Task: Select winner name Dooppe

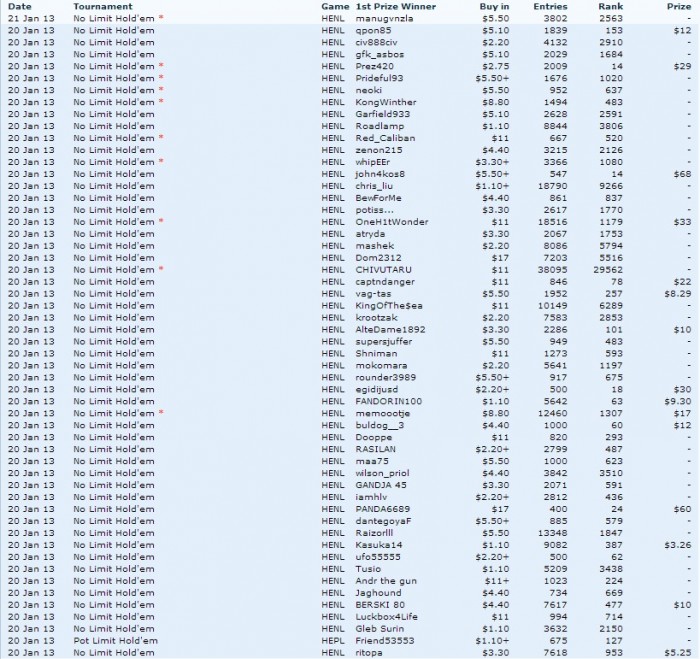Action: (374, 438)
